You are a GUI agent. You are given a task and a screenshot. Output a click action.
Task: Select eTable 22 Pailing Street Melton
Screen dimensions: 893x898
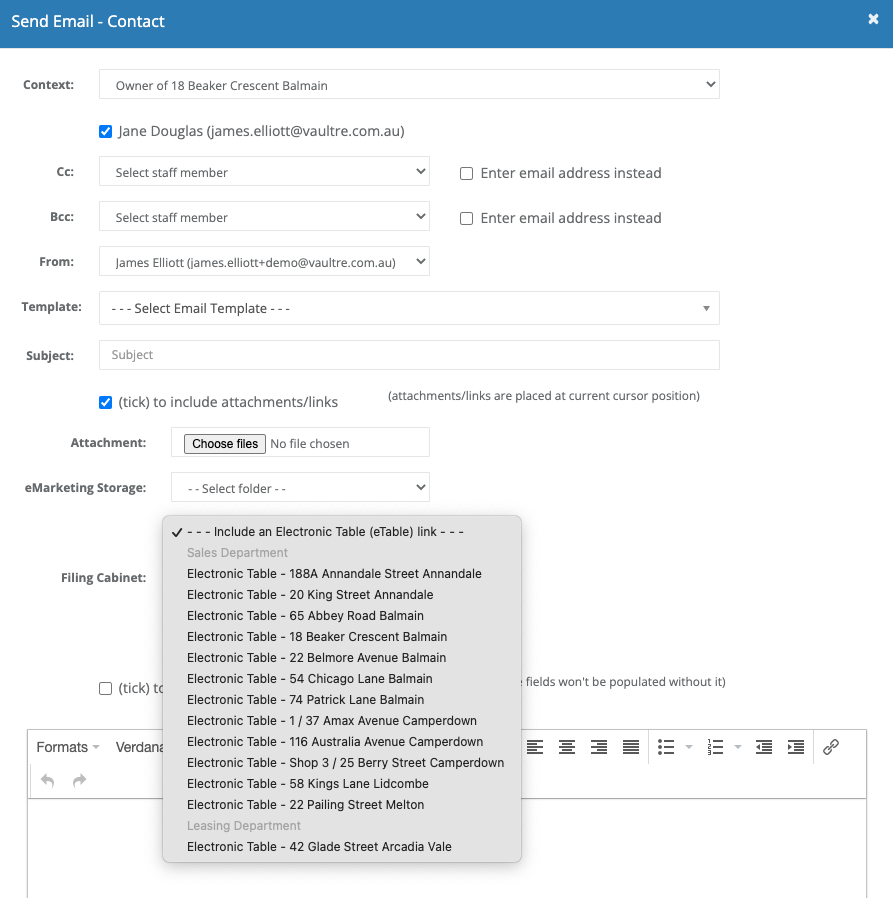[342, 805]
